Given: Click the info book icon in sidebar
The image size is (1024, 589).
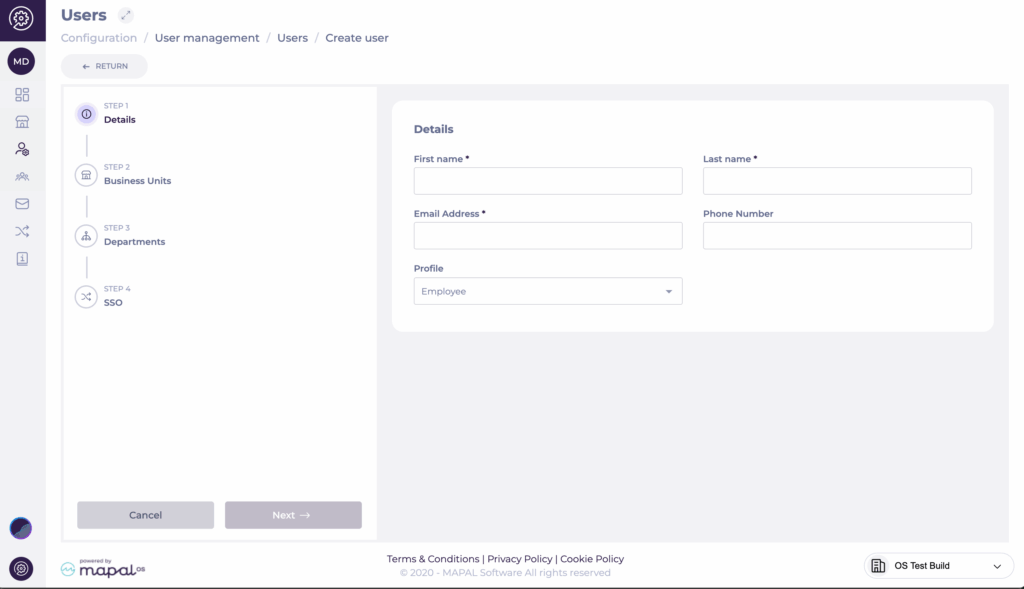Looking at the screenshot, I should click(22, 258).
